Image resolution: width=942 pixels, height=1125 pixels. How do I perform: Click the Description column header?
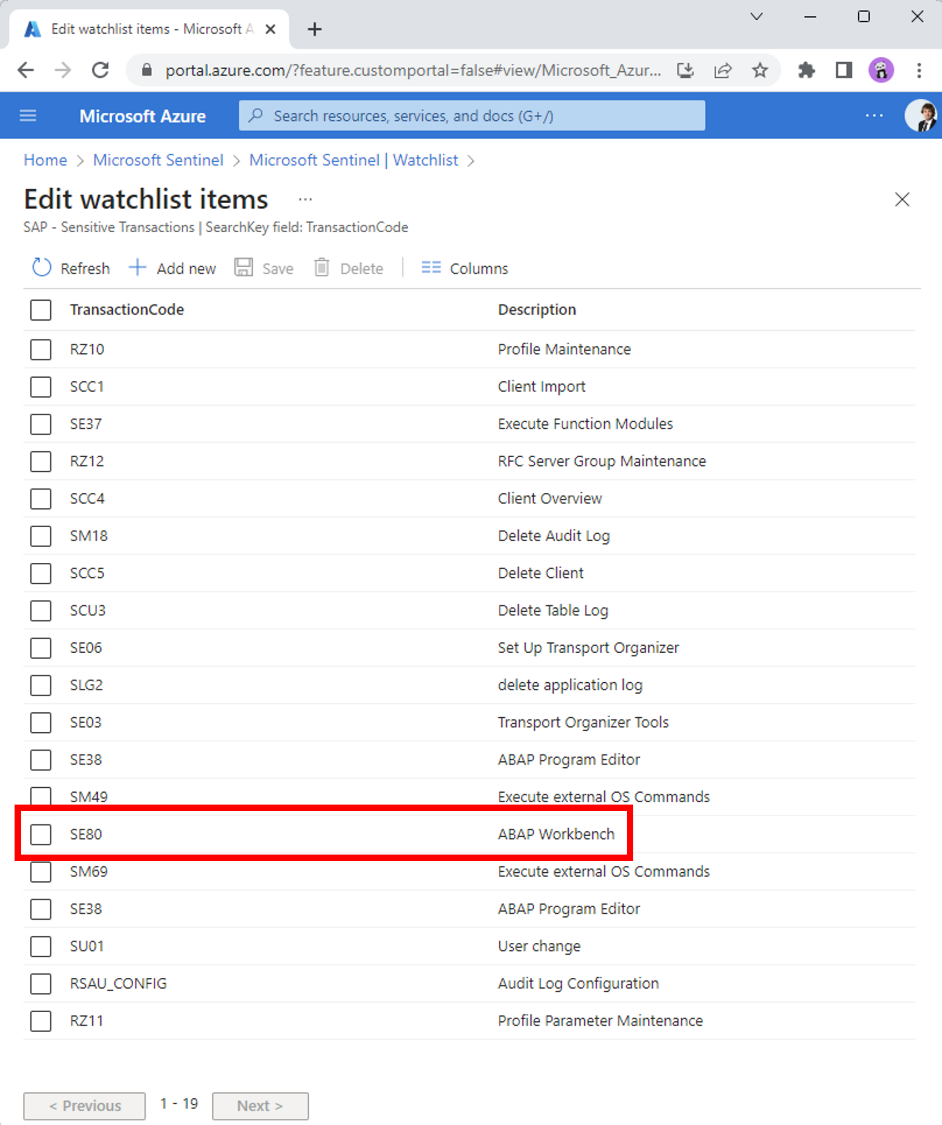[537, 309]
